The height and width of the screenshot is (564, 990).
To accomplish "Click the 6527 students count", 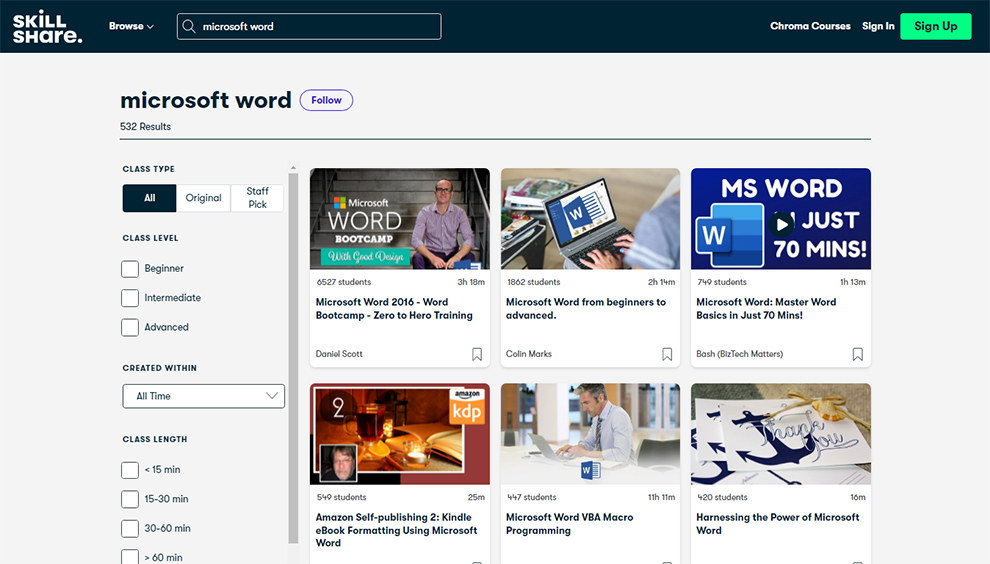I will click(x=344, y=282).
